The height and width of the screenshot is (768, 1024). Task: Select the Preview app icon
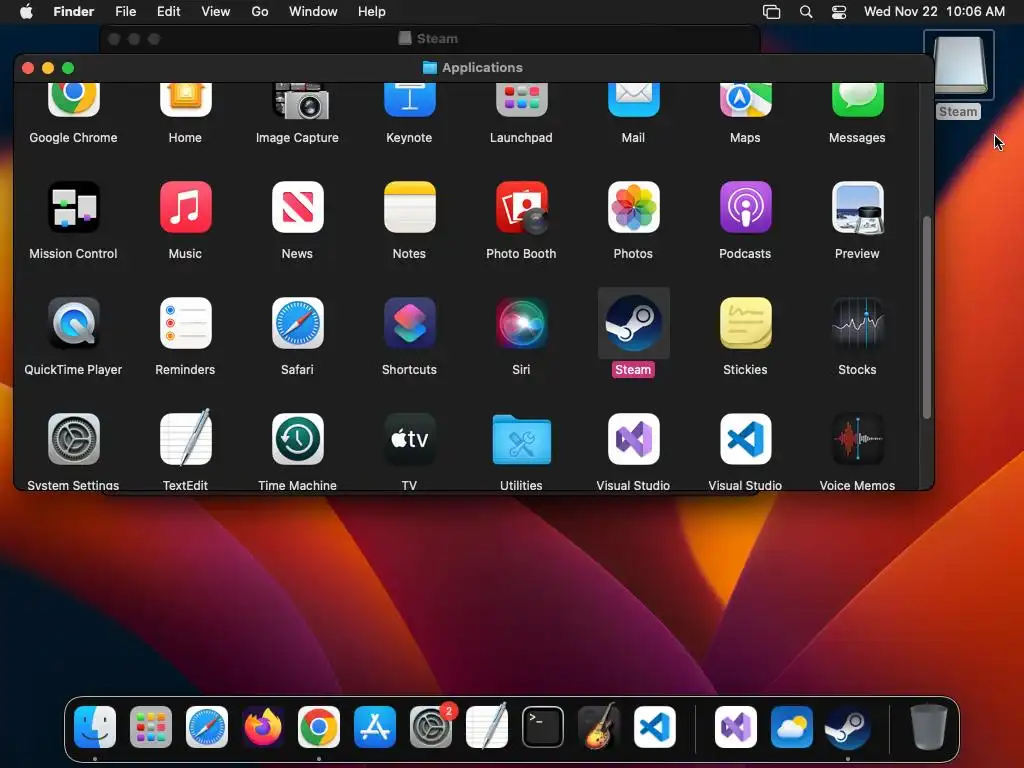pyautogui.click(x=857, y=208)
